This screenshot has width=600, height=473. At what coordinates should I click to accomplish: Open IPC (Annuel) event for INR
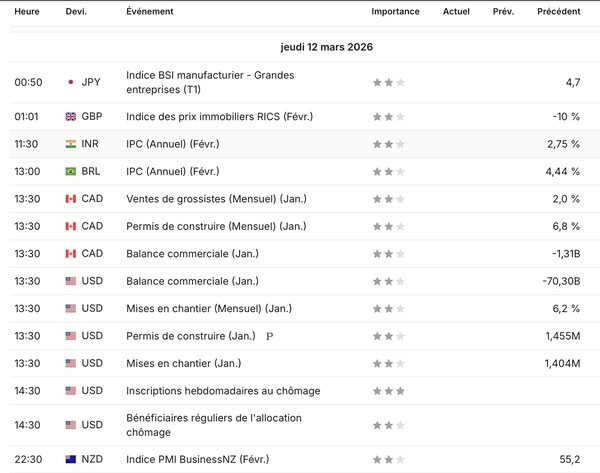[173, 144]
